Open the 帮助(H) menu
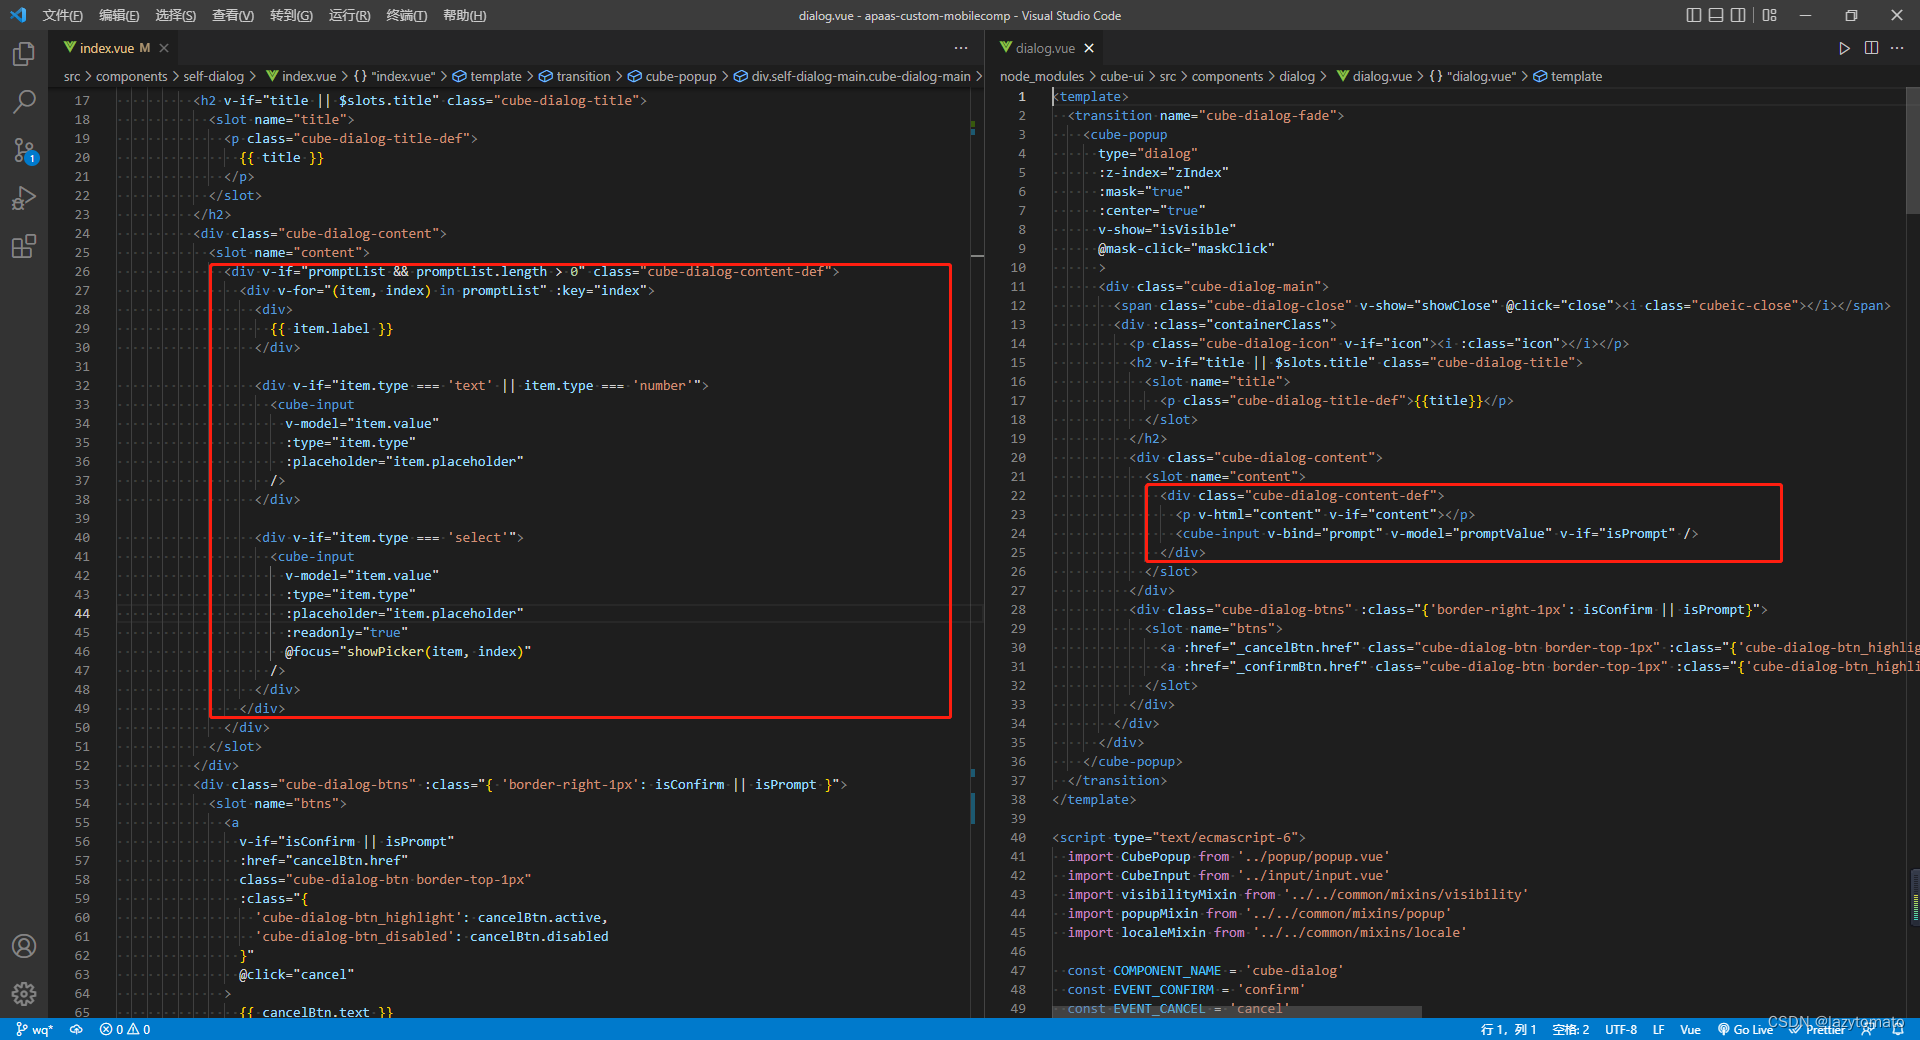This screenshot has width=1920, height=1040. [x=464, y=15]
